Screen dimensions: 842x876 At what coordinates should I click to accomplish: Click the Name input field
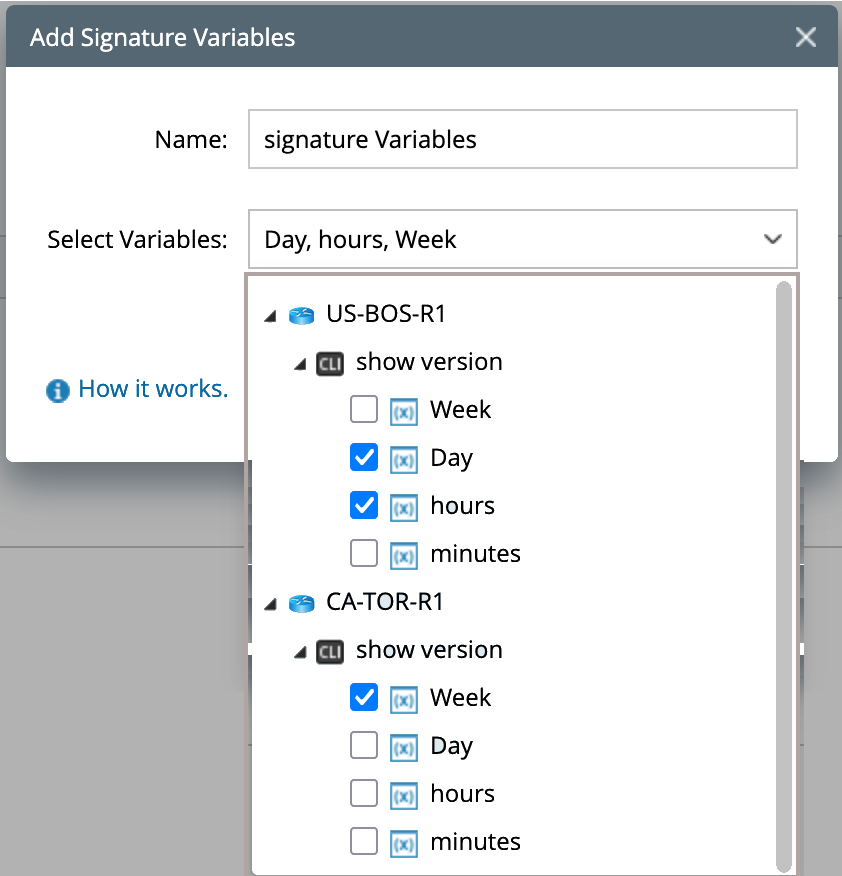pyautogui.click(x=522, y=140)
